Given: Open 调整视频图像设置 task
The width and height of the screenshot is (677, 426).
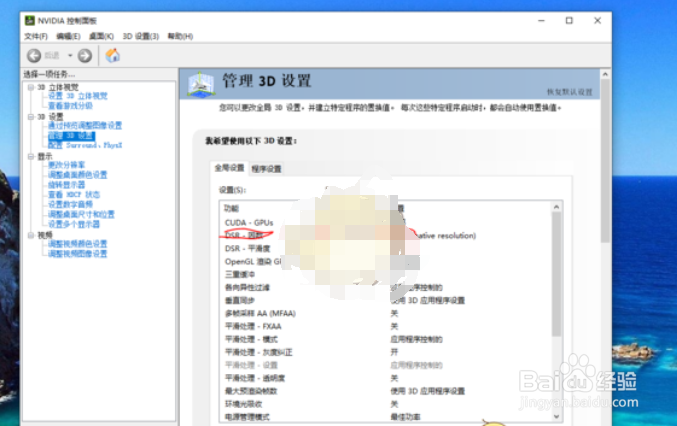Looking at the screenshot, I should click(78, 254).
